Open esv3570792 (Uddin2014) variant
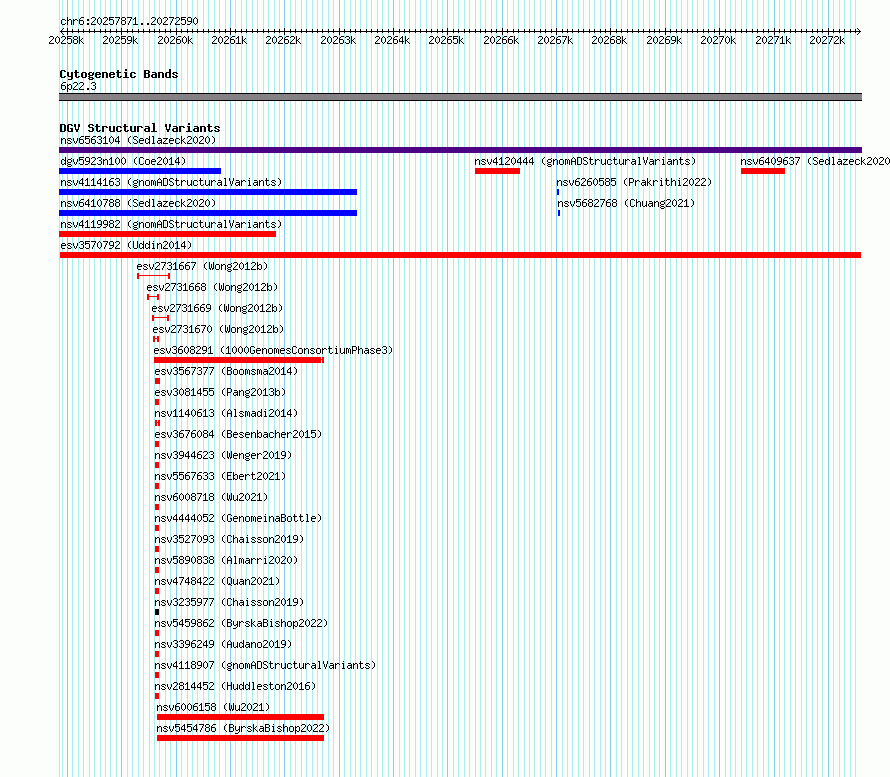Screen dimensions: 890x777 (x=126, y=245)
